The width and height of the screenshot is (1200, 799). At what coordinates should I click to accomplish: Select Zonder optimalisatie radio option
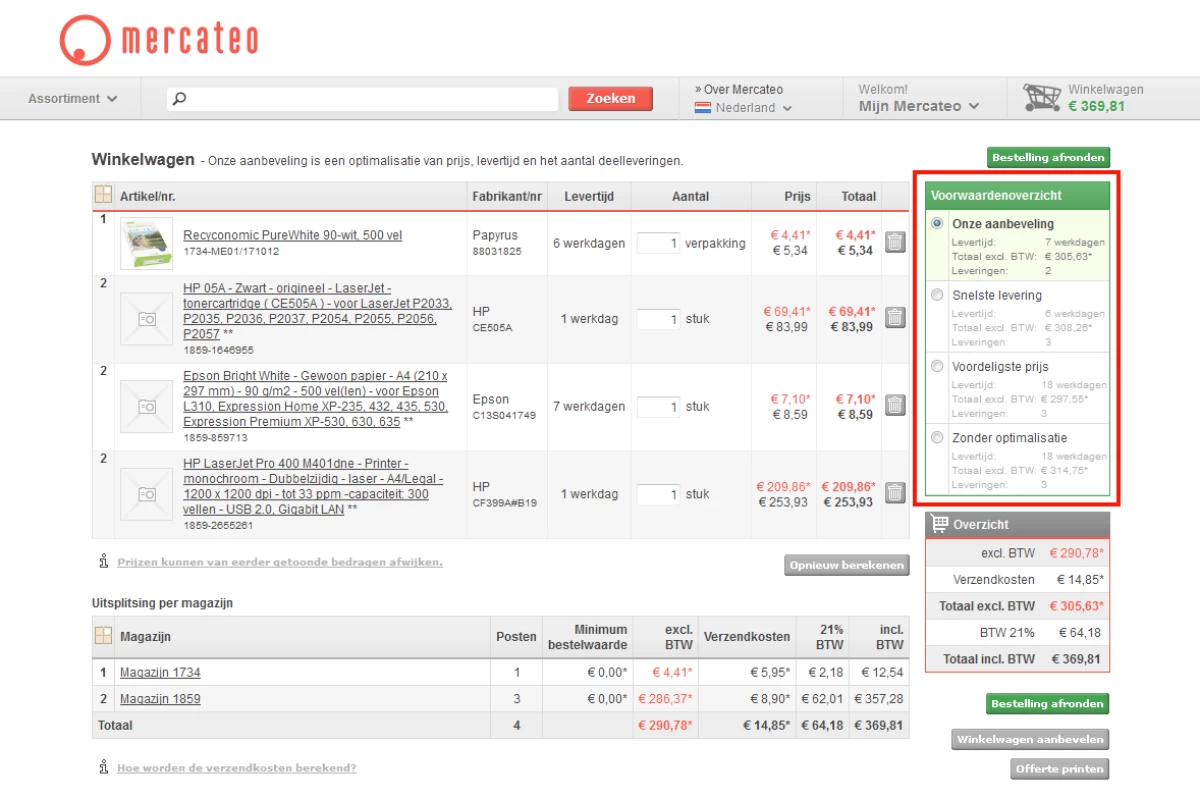click(x=937, y=437)
